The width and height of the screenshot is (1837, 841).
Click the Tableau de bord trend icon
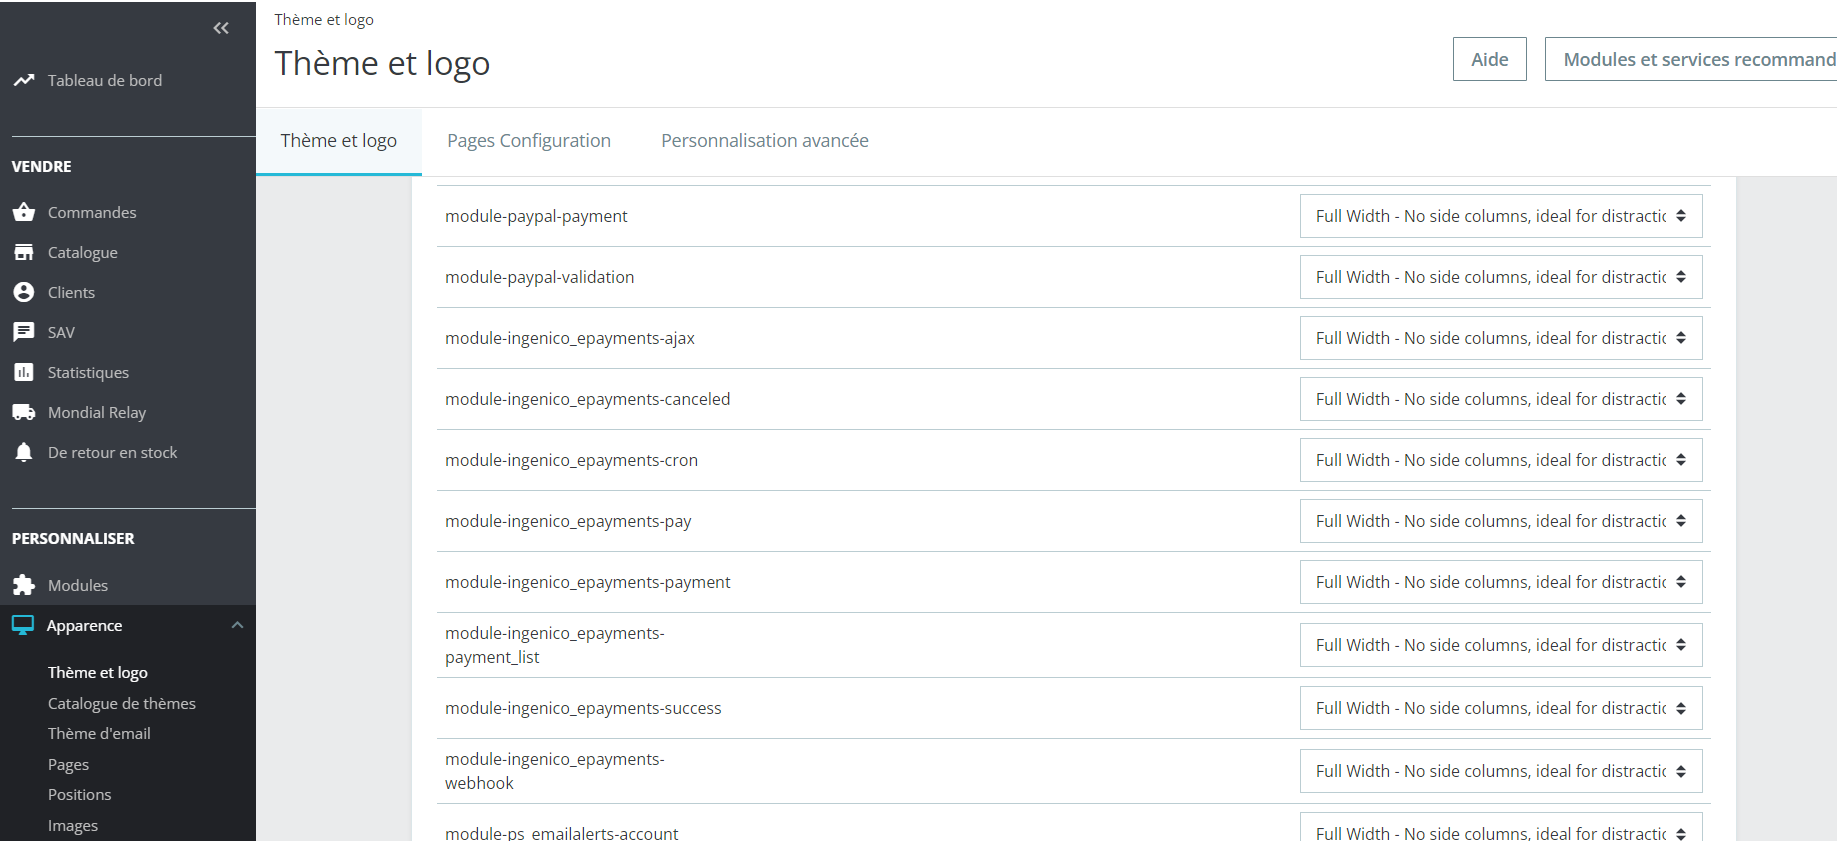24,80
